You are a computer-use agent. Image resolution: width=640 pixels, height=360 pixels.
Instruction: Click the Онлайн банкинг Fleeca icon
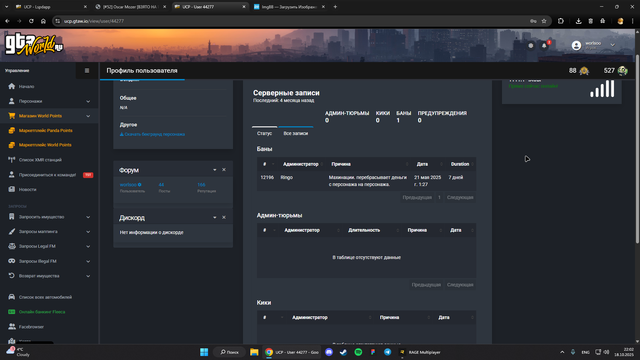[11, 311]
